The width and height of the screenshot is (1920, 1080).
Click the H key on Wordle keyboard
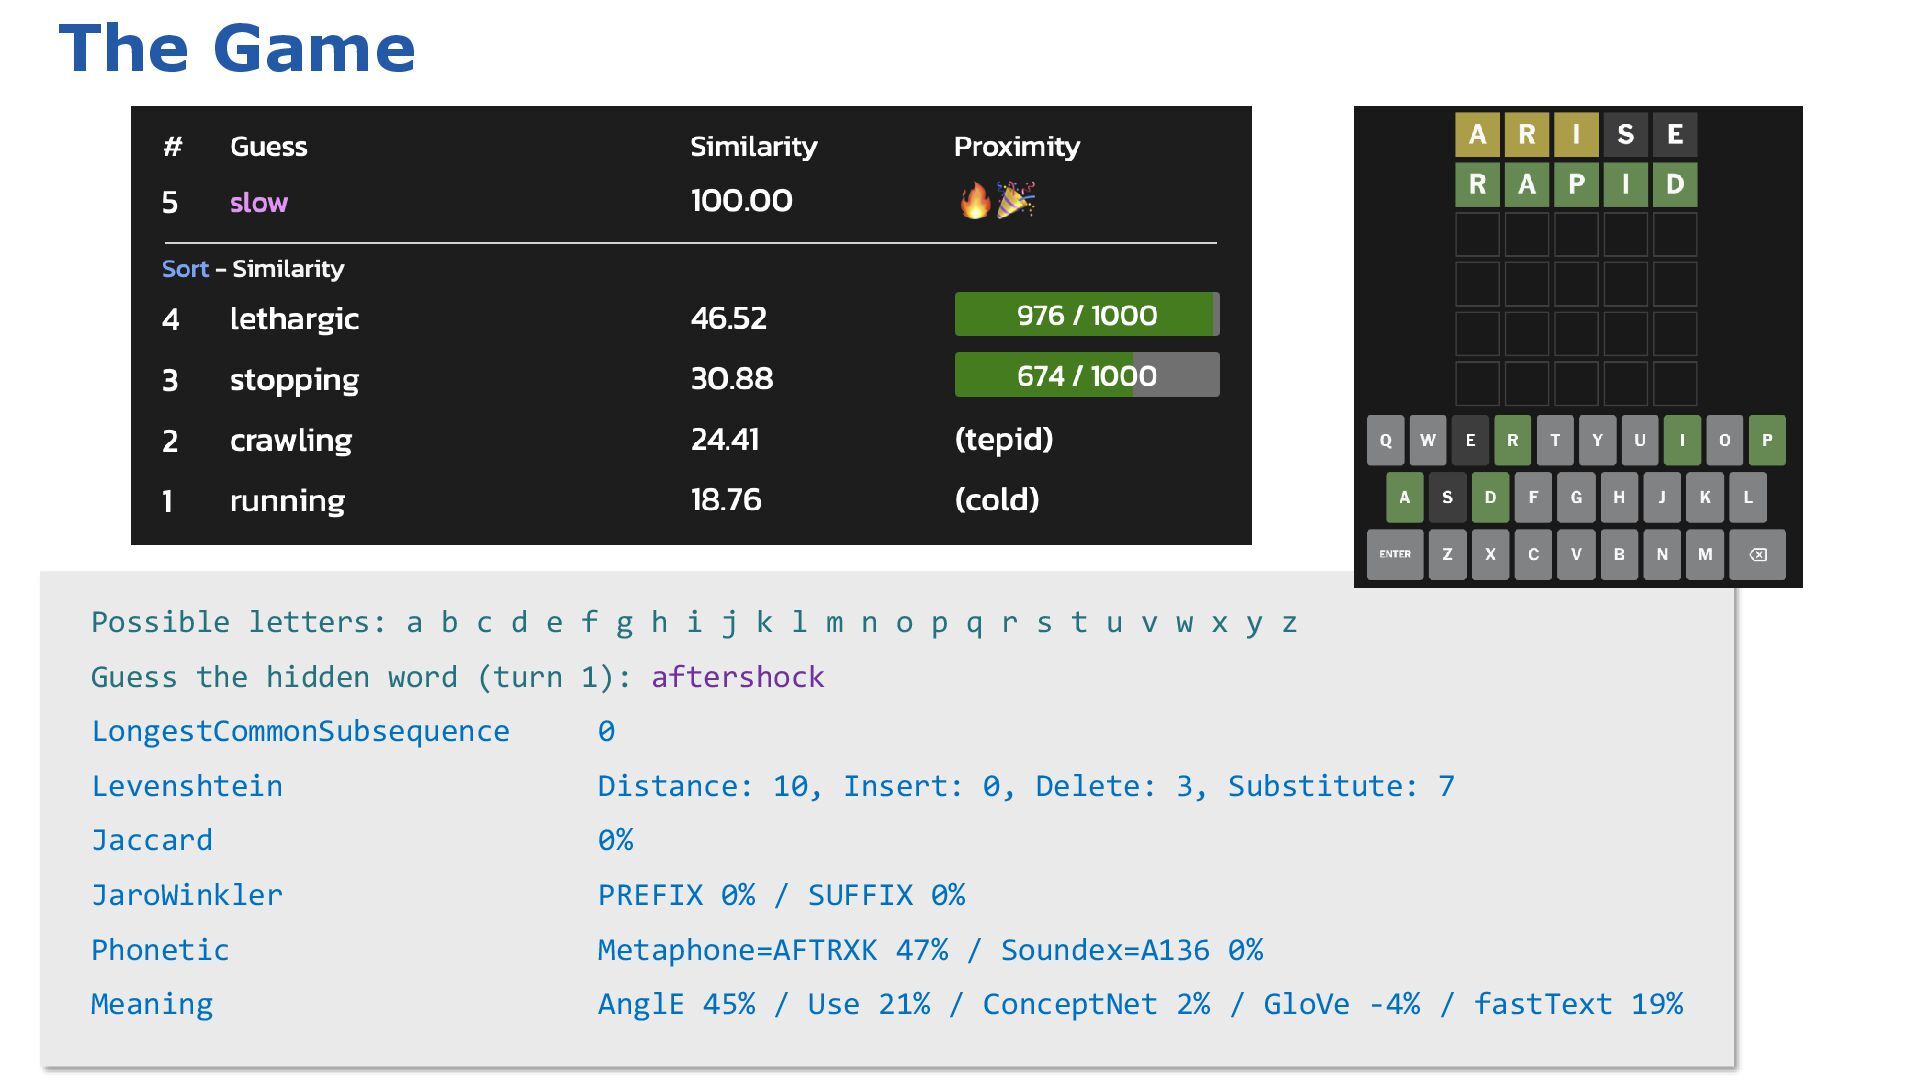click(1619, 497)
